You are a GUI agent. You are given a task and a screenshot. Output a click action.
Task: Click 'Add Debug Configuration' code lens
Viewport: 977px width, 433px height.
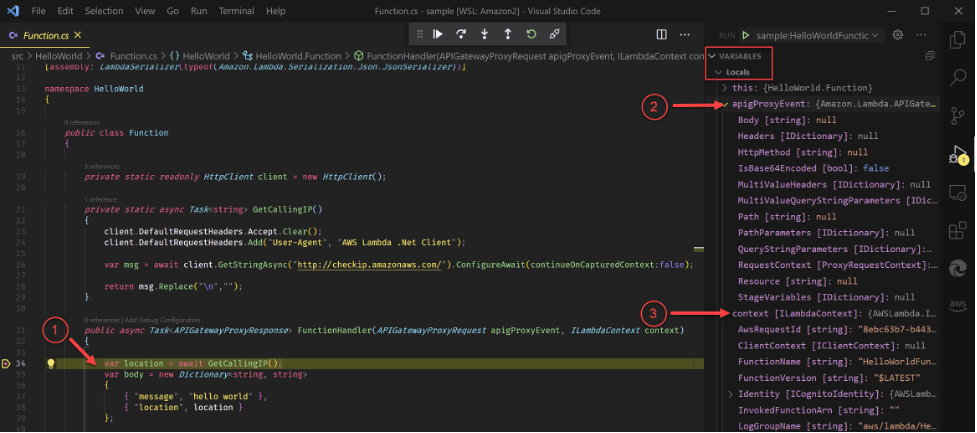(164, 320)
